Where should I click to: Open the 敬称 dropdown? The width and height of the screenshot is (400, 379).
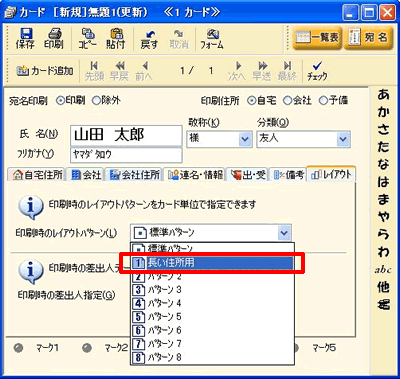click(x=246, y=139)
